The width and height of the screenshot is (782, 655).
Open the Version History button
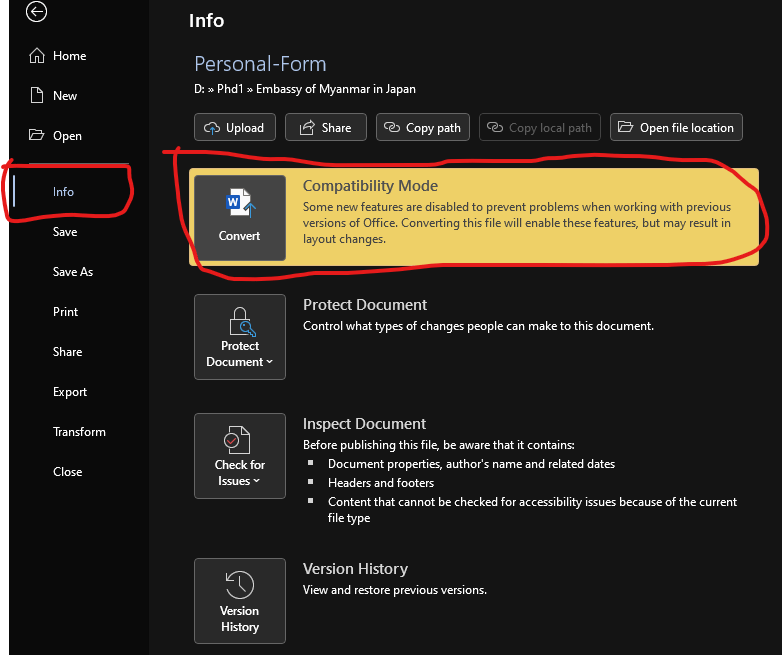tap(240, 601)
